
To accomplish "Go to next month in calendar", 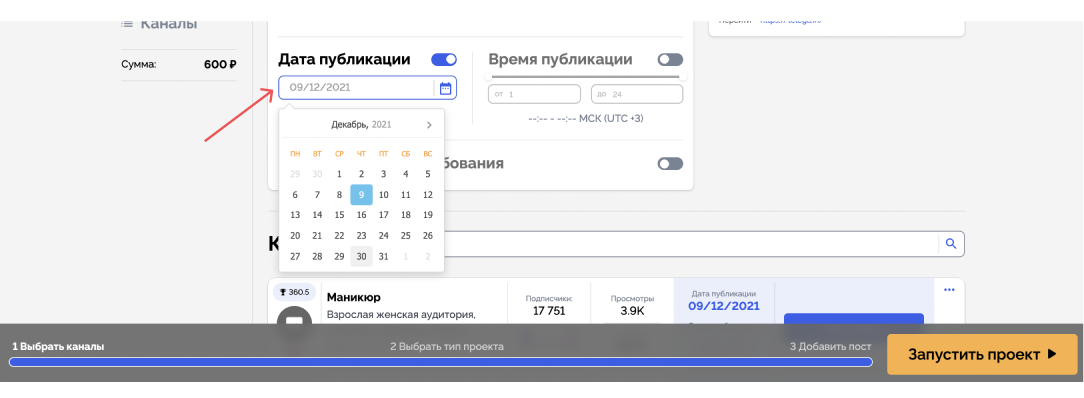I will click(429, 125).
